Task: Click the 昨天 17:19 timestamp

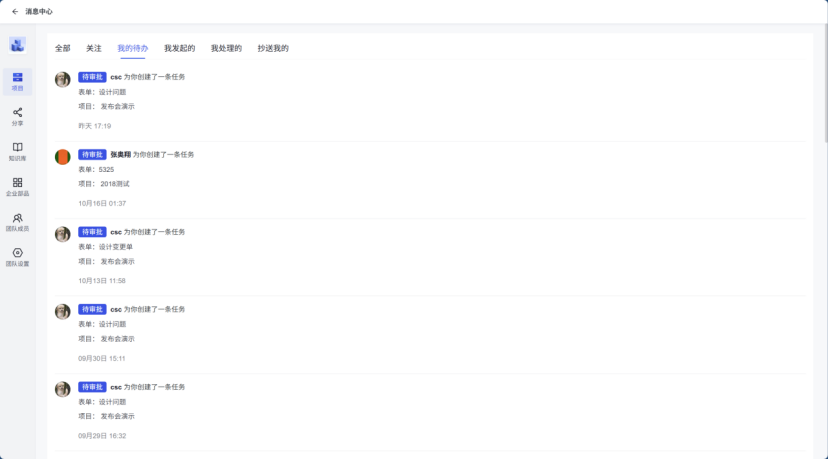Action: point(95,126)
